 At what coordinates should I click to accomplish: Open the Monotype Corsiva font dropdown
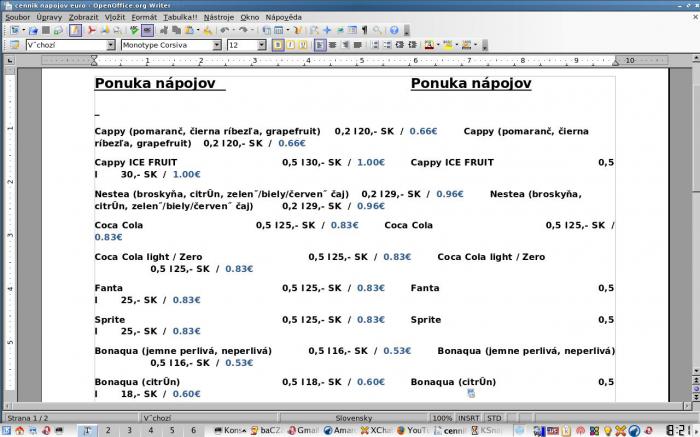217,45
